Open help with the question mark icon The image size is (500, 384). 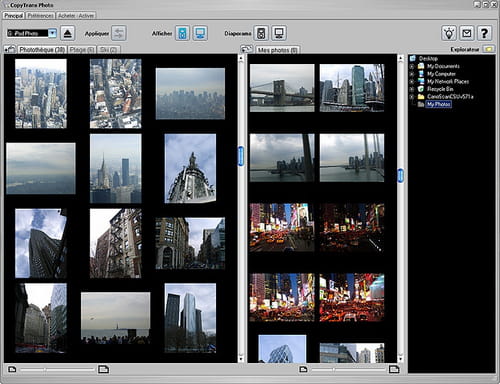[484, 33]
